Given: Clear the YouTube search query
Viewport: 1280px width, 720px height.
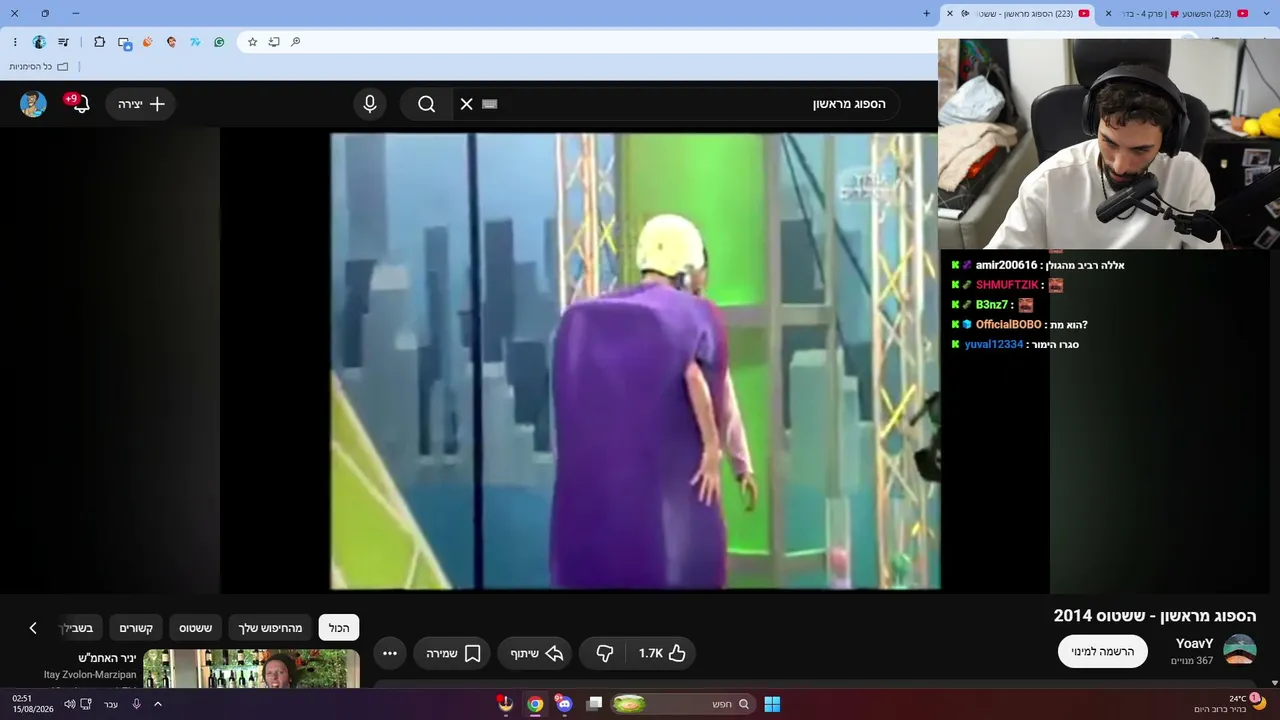Looking at the screenshot, I should (x=466, y=104).
